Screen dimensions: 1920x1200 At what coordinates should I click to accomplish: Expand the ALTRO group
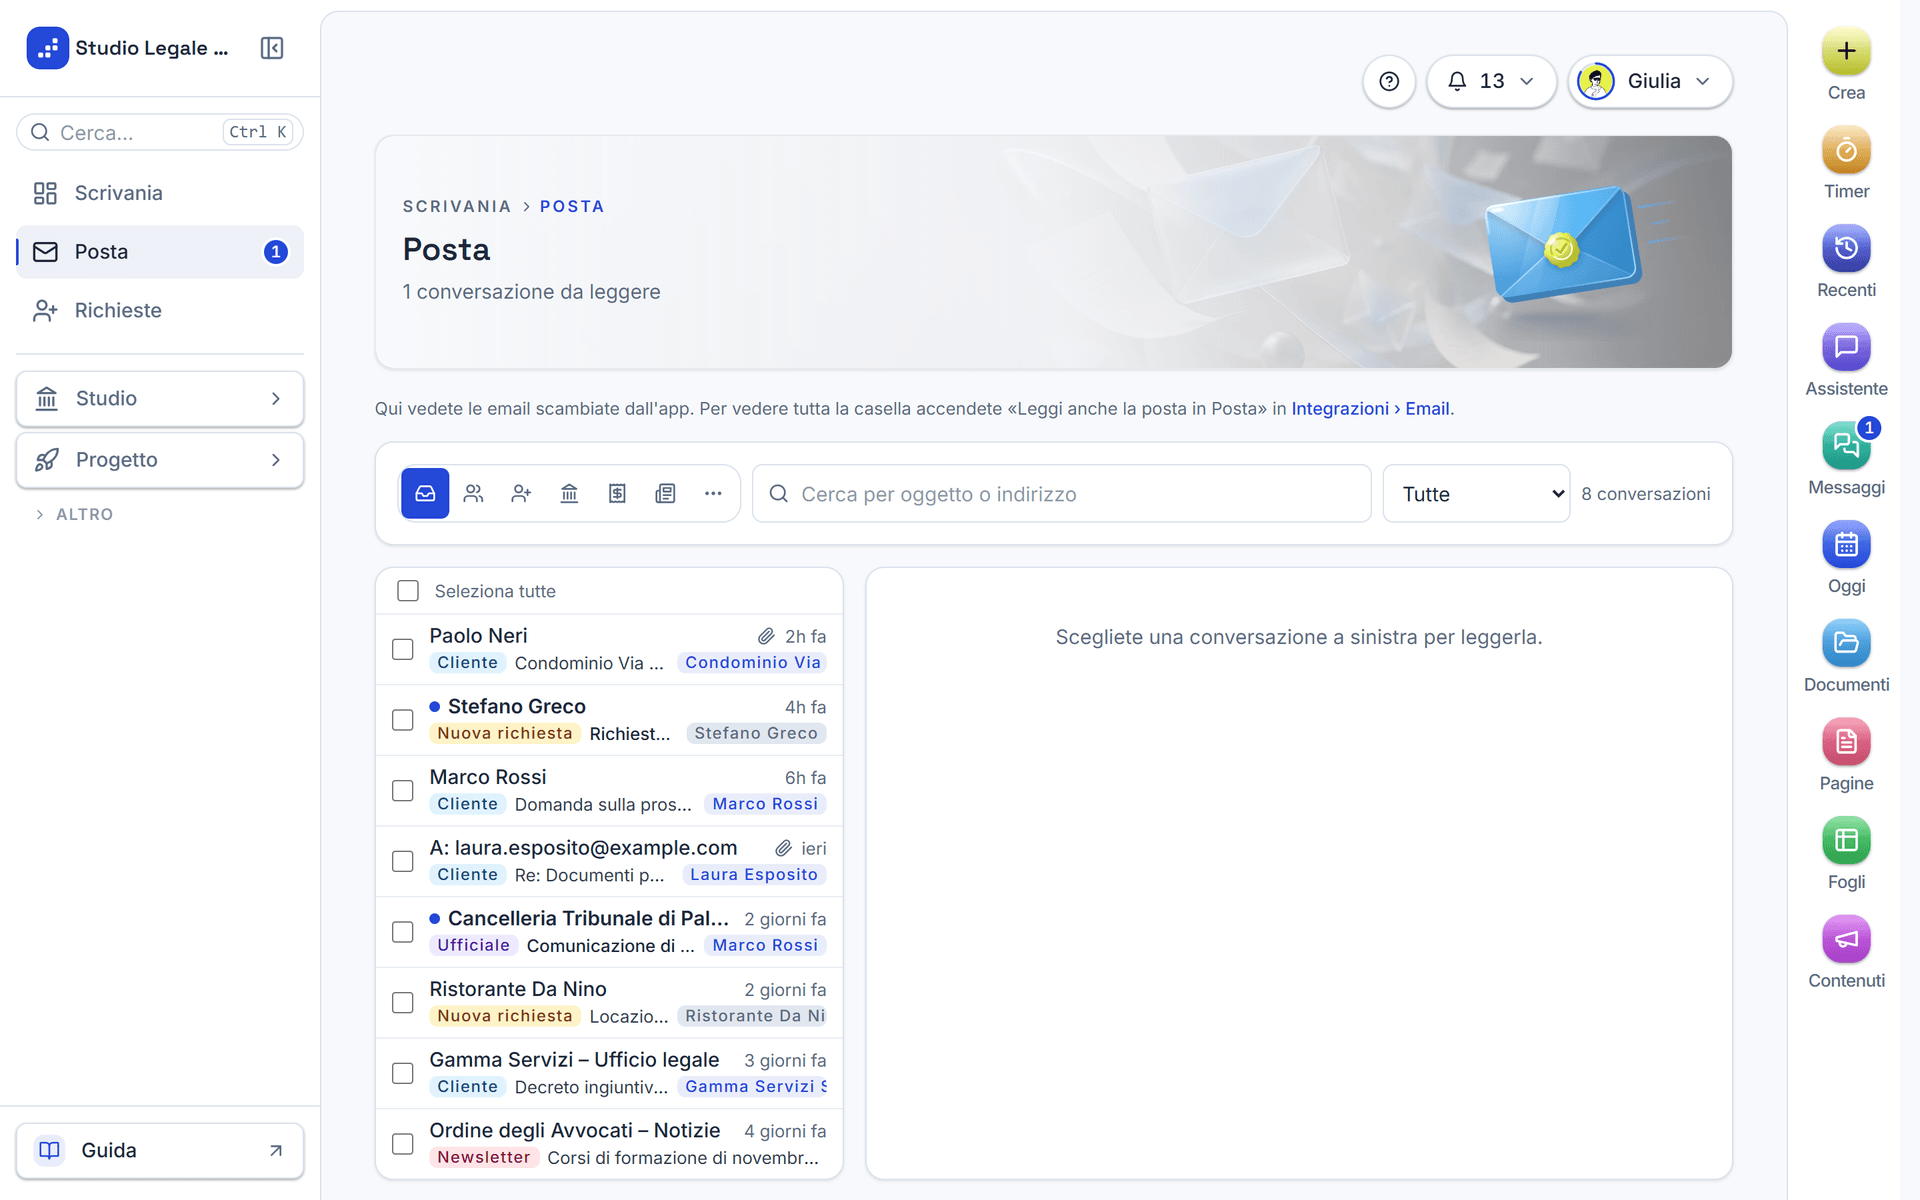(75, 514)
